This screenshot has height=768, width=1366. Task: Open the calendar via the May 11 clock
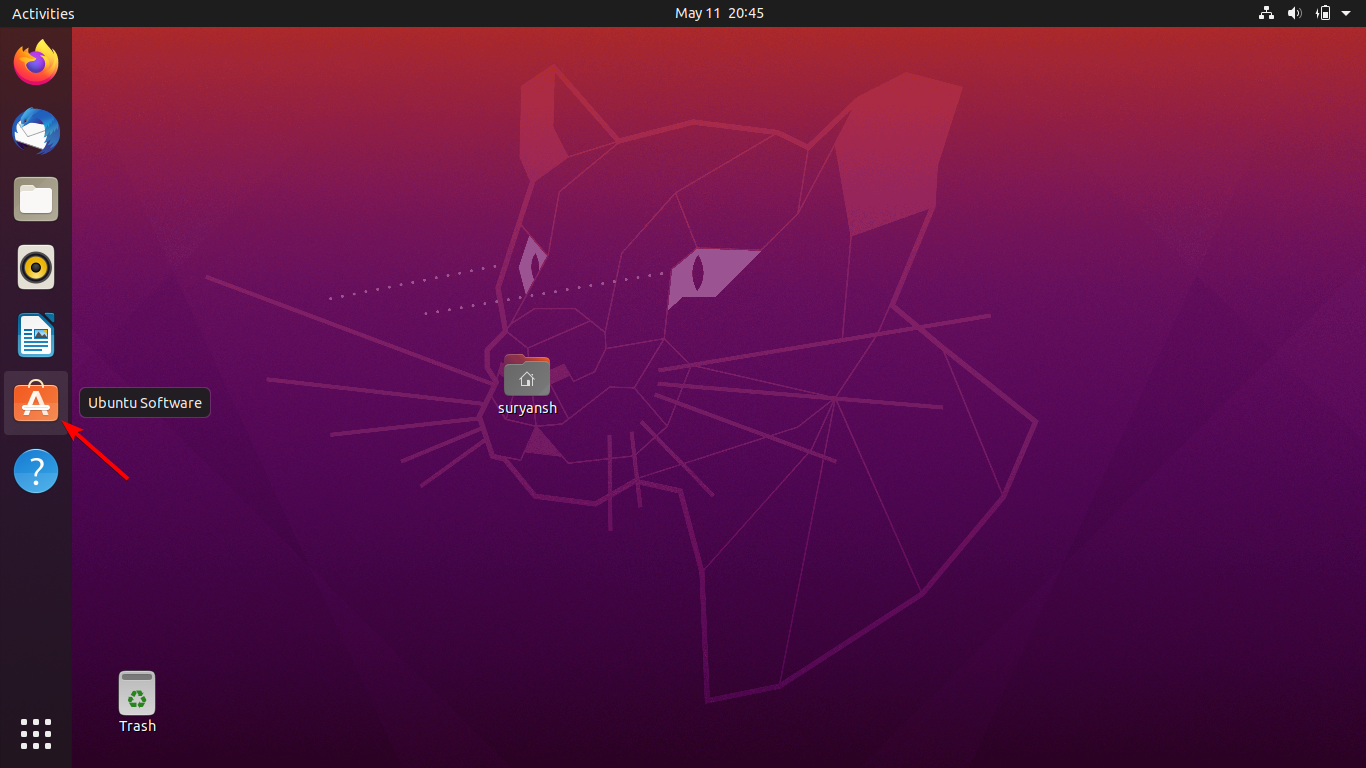(x=719, y=13)
